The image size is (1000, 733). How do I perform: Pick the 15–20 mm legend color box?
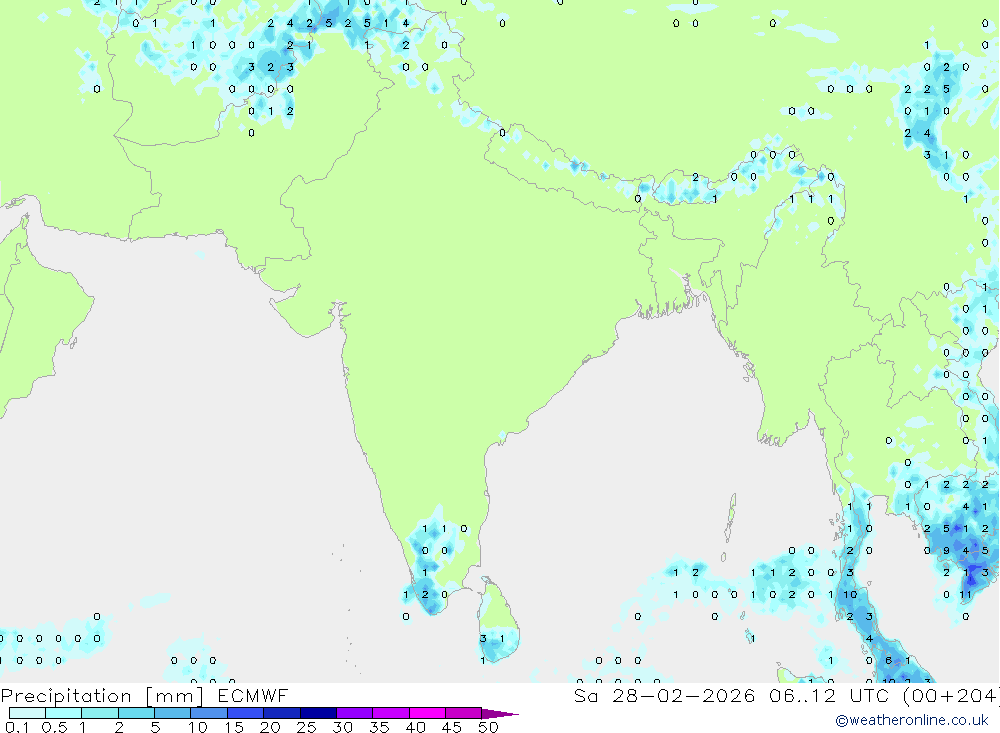(246, 713)
